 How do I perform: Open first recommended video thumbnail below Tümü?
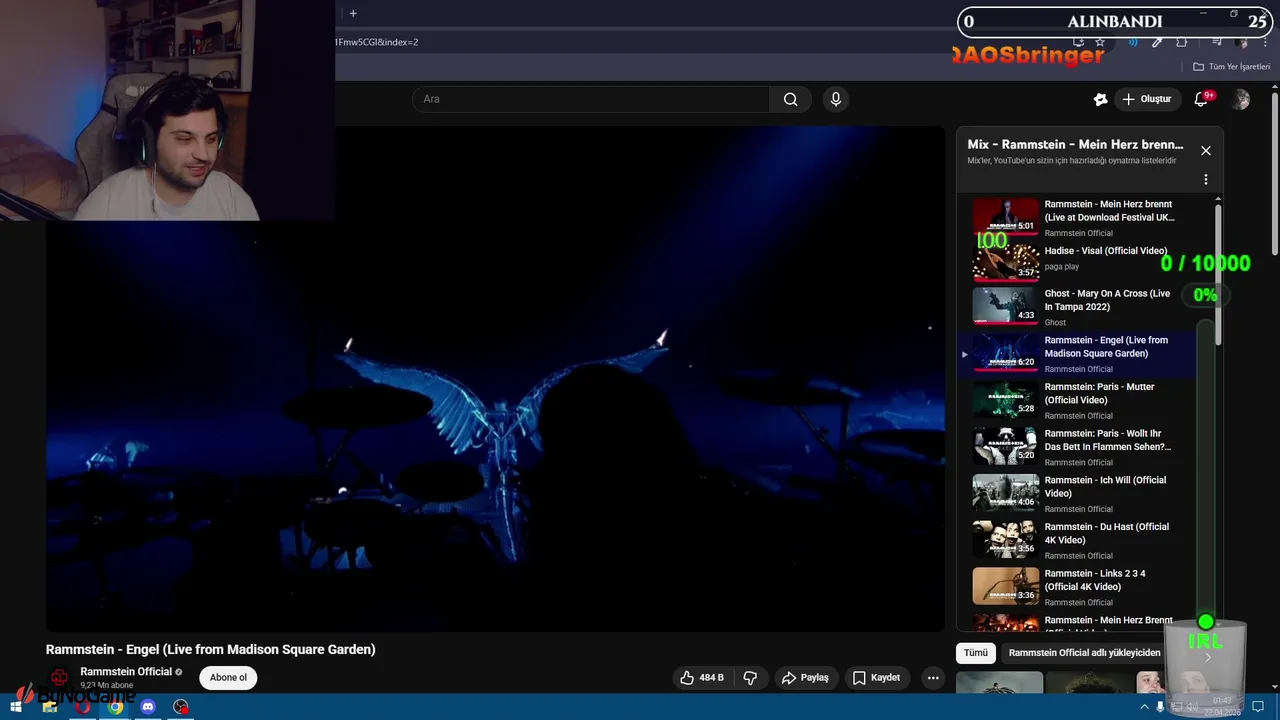[x=999, y=683]
